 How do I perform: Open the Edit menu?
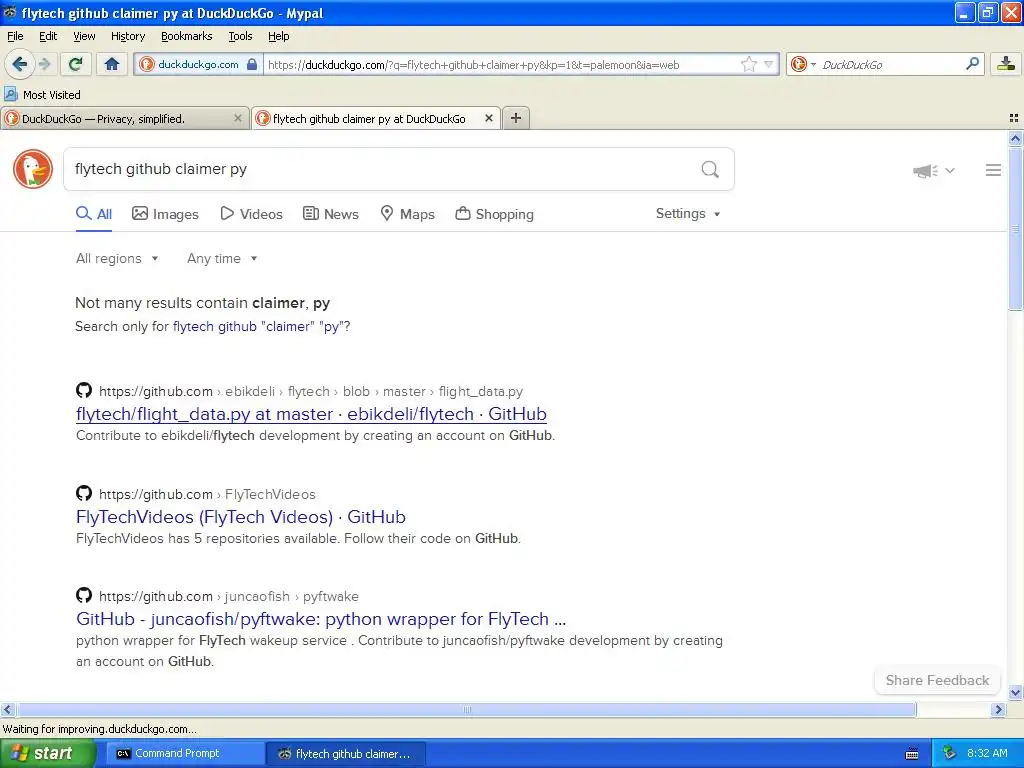[x=48, y=36]
